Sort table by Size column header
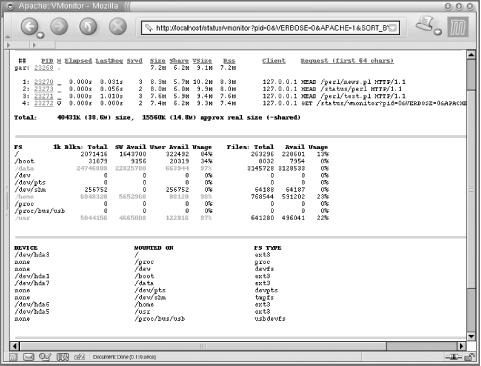 click(x=157, y=61)
